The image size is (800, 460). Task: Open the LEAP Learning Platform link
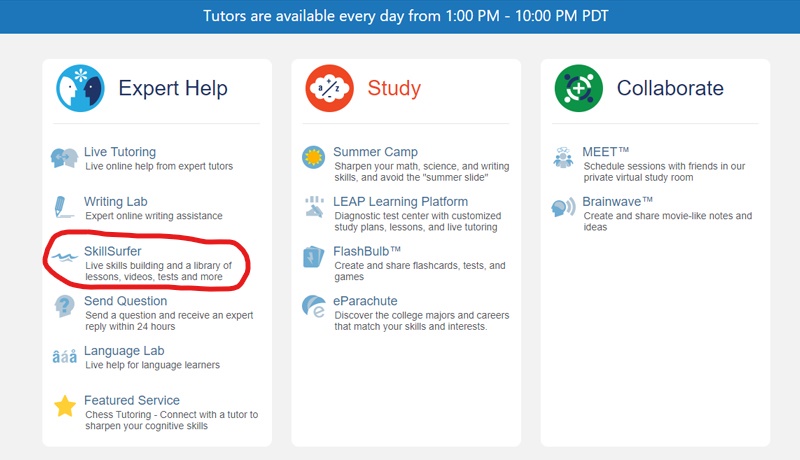(x=400, y=201)
